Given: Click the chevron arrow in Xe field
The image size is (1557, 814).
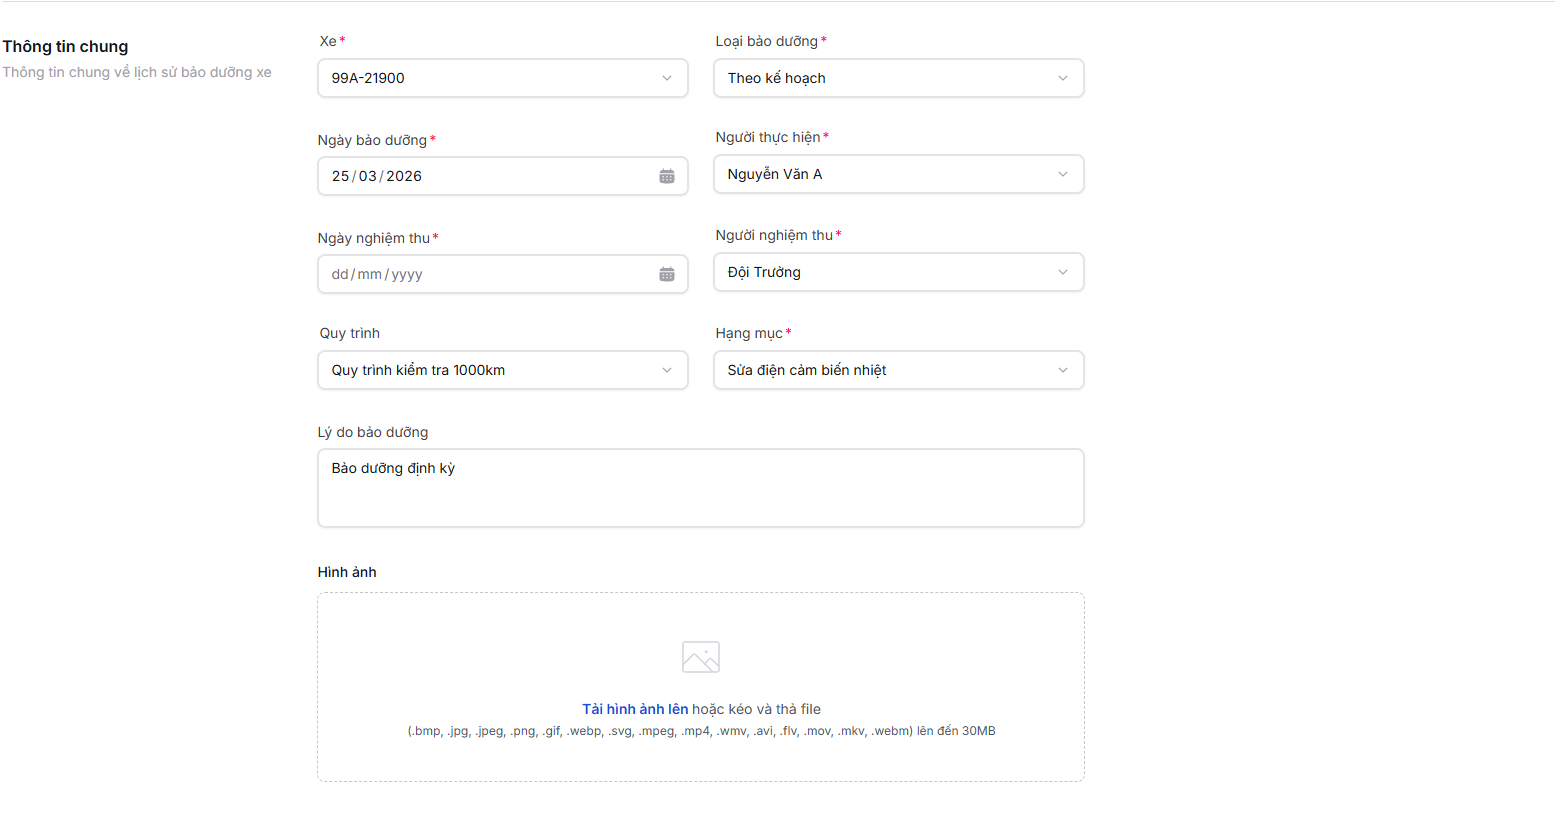Looking at the screenshot, I should pyautogui.click(x=667, y=78).
